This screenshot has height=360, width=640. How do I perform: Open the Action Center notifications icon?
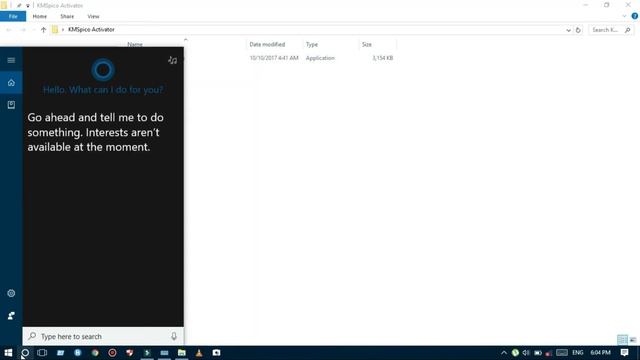624,353
